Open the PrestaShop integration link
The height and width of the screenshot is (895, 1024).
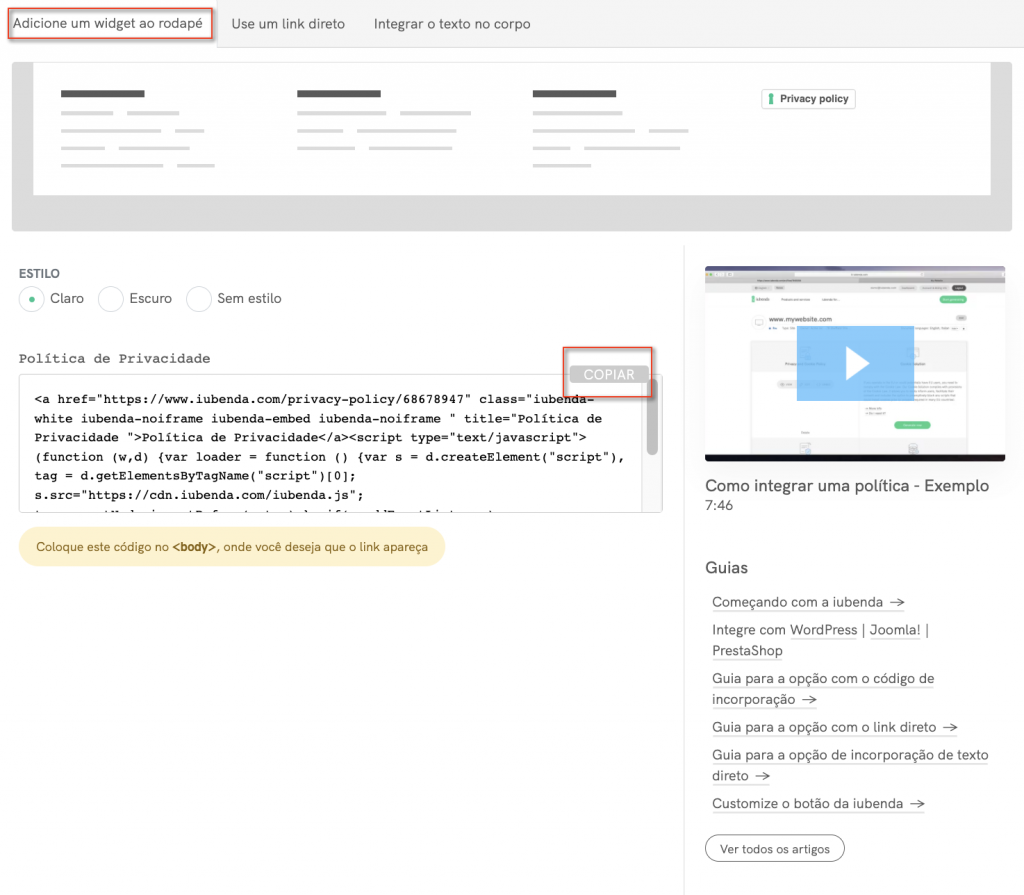(x=747, y=651)
